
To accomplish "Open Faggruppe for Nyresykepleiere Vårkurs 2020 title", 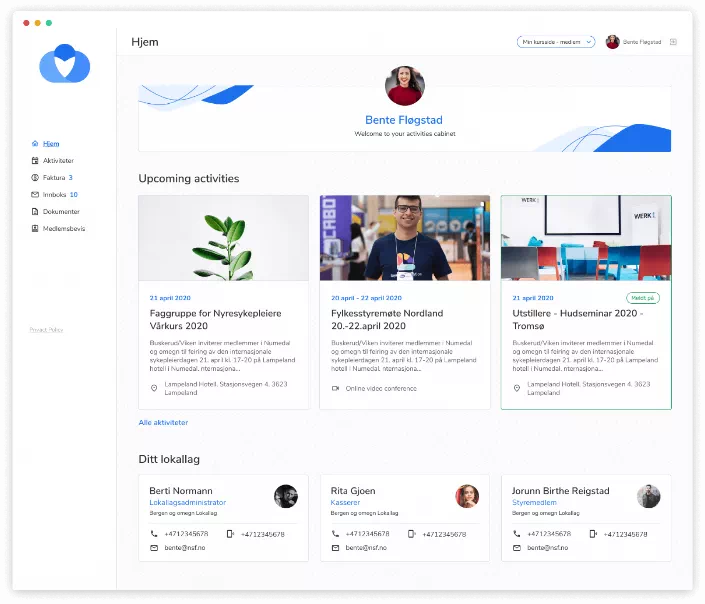I will (x=215, y=319).
